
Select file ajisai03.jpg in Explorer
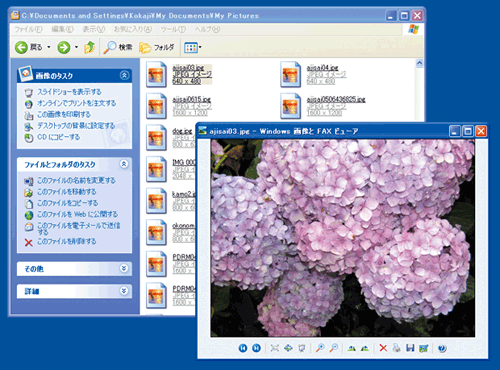(179, 74)
